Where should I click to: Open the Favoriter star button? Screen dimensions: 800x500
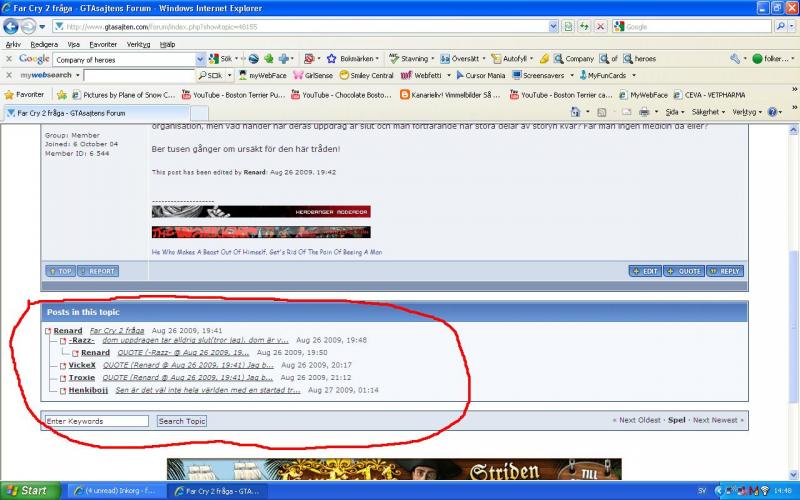tap(25, 95)
